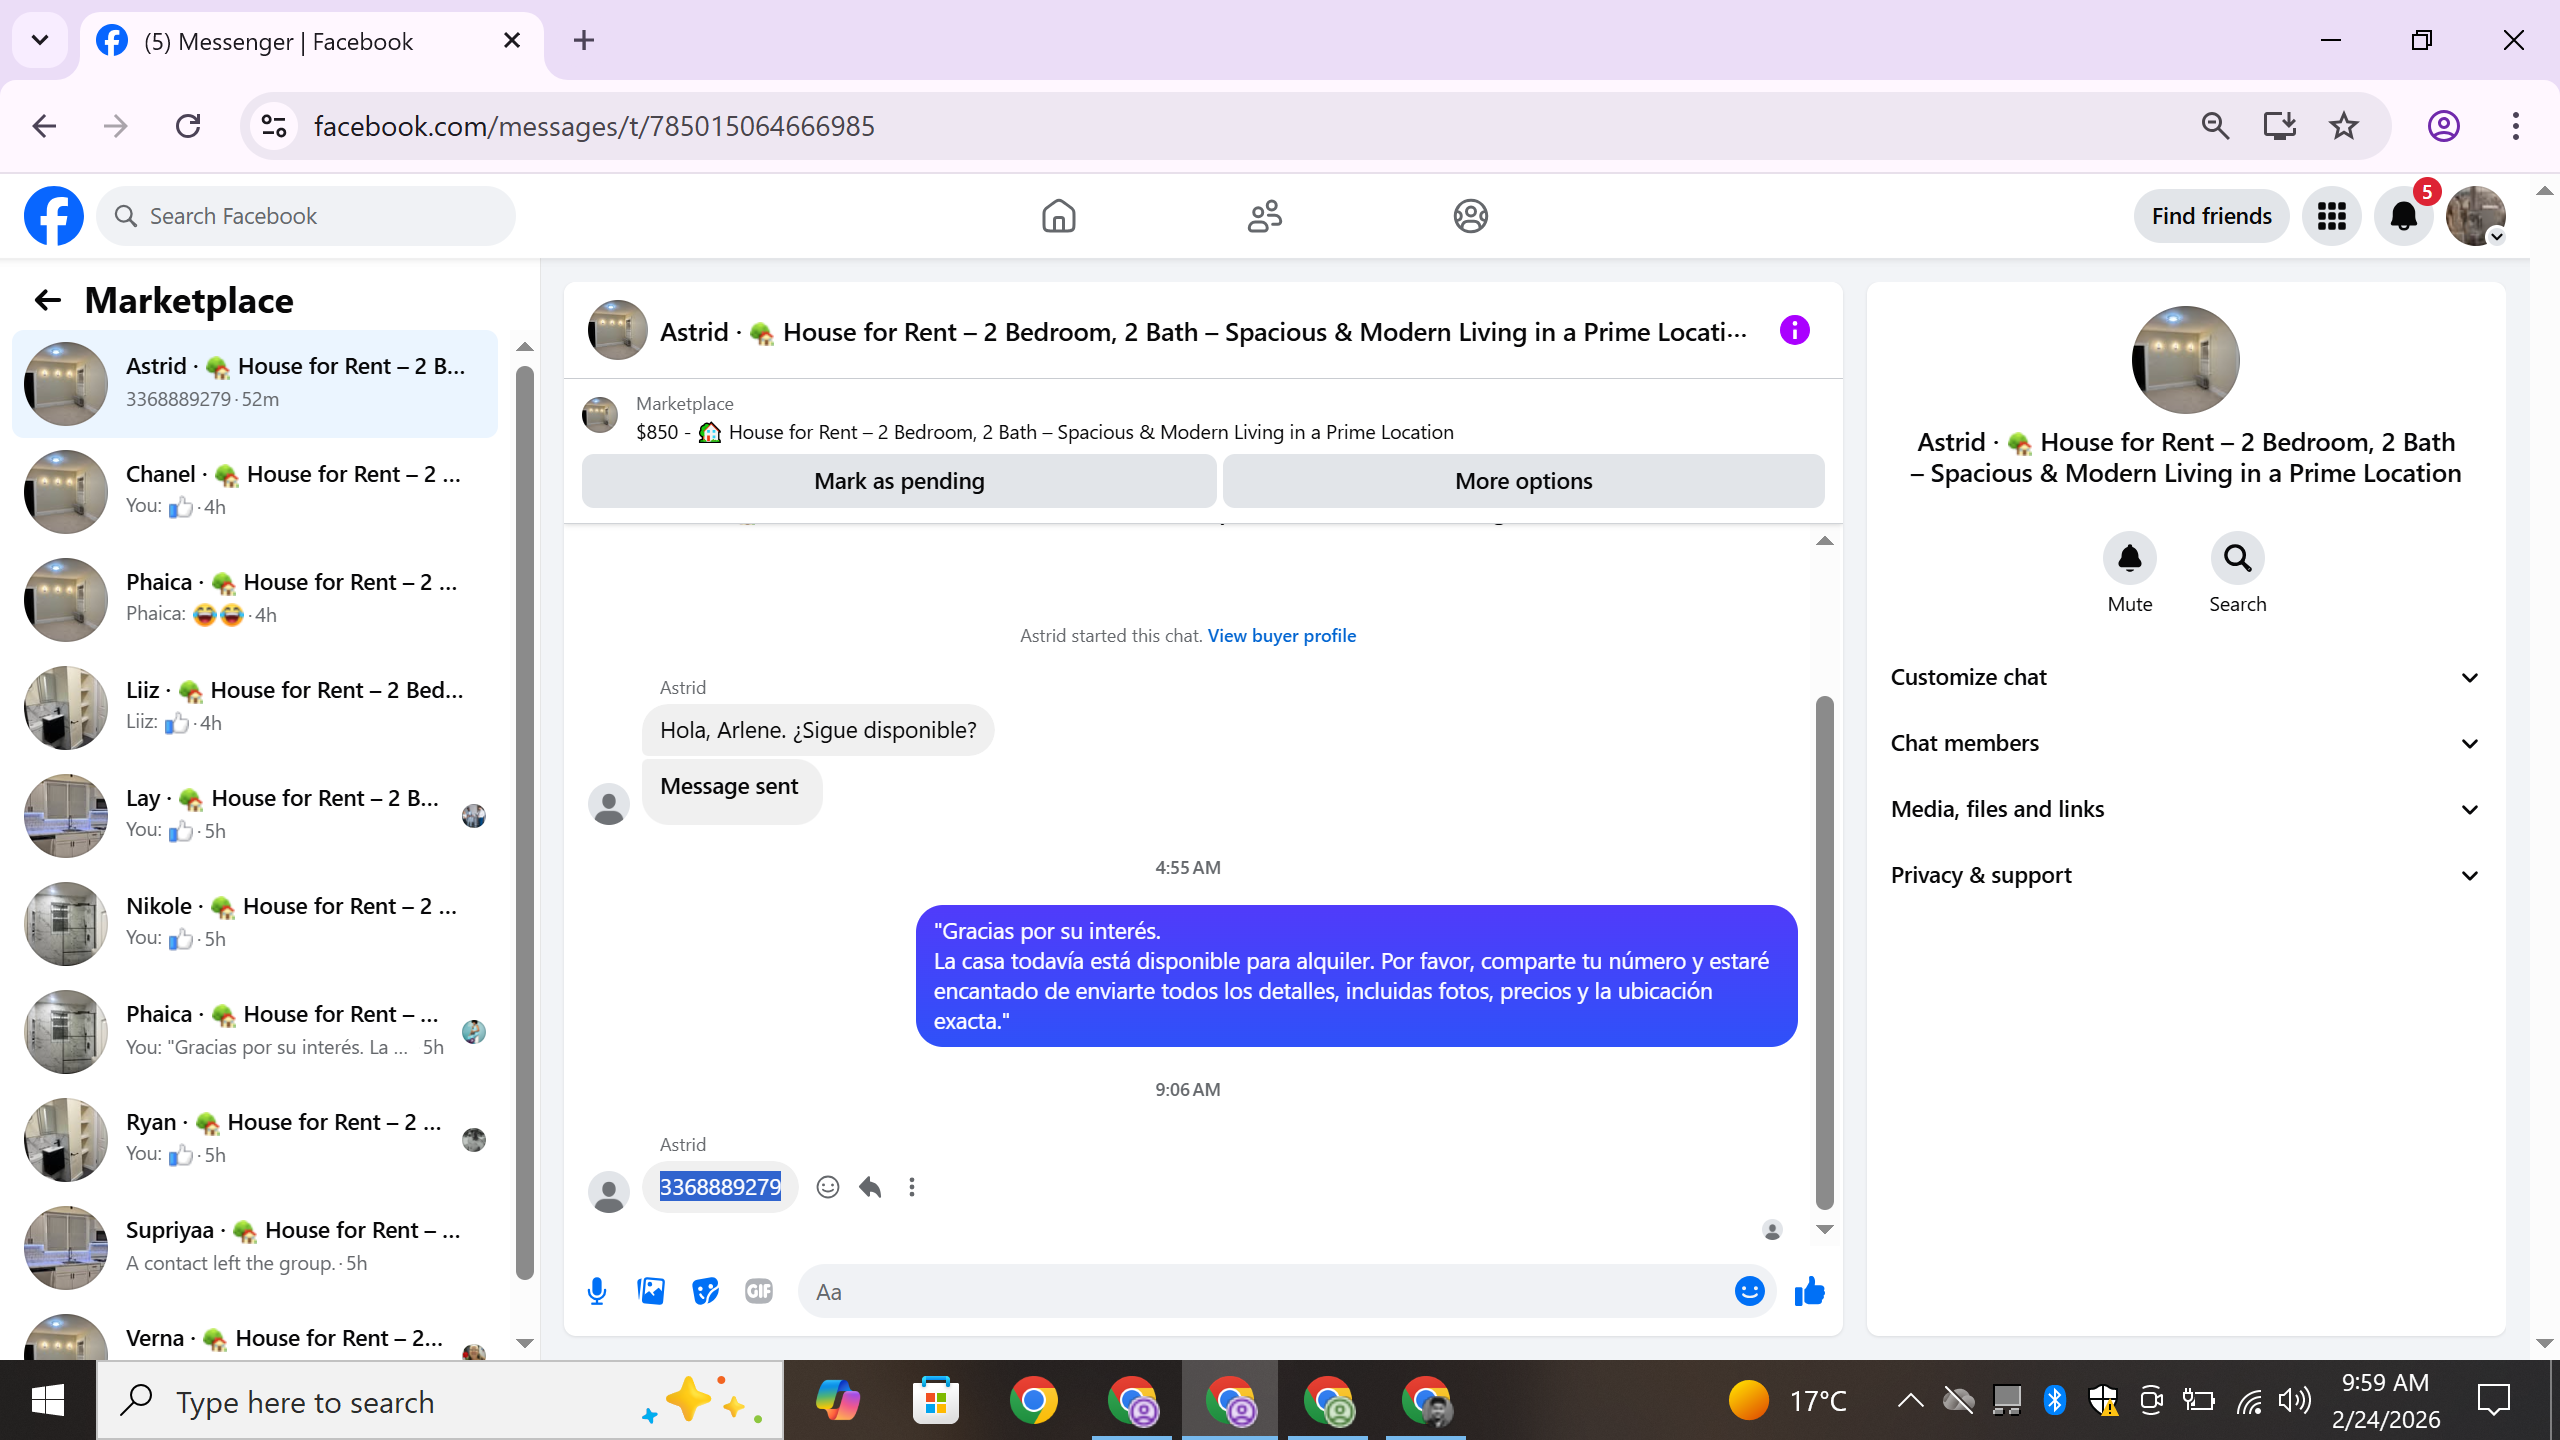
Task: Open the GIF picker
Action: (x=759, y=1291)
